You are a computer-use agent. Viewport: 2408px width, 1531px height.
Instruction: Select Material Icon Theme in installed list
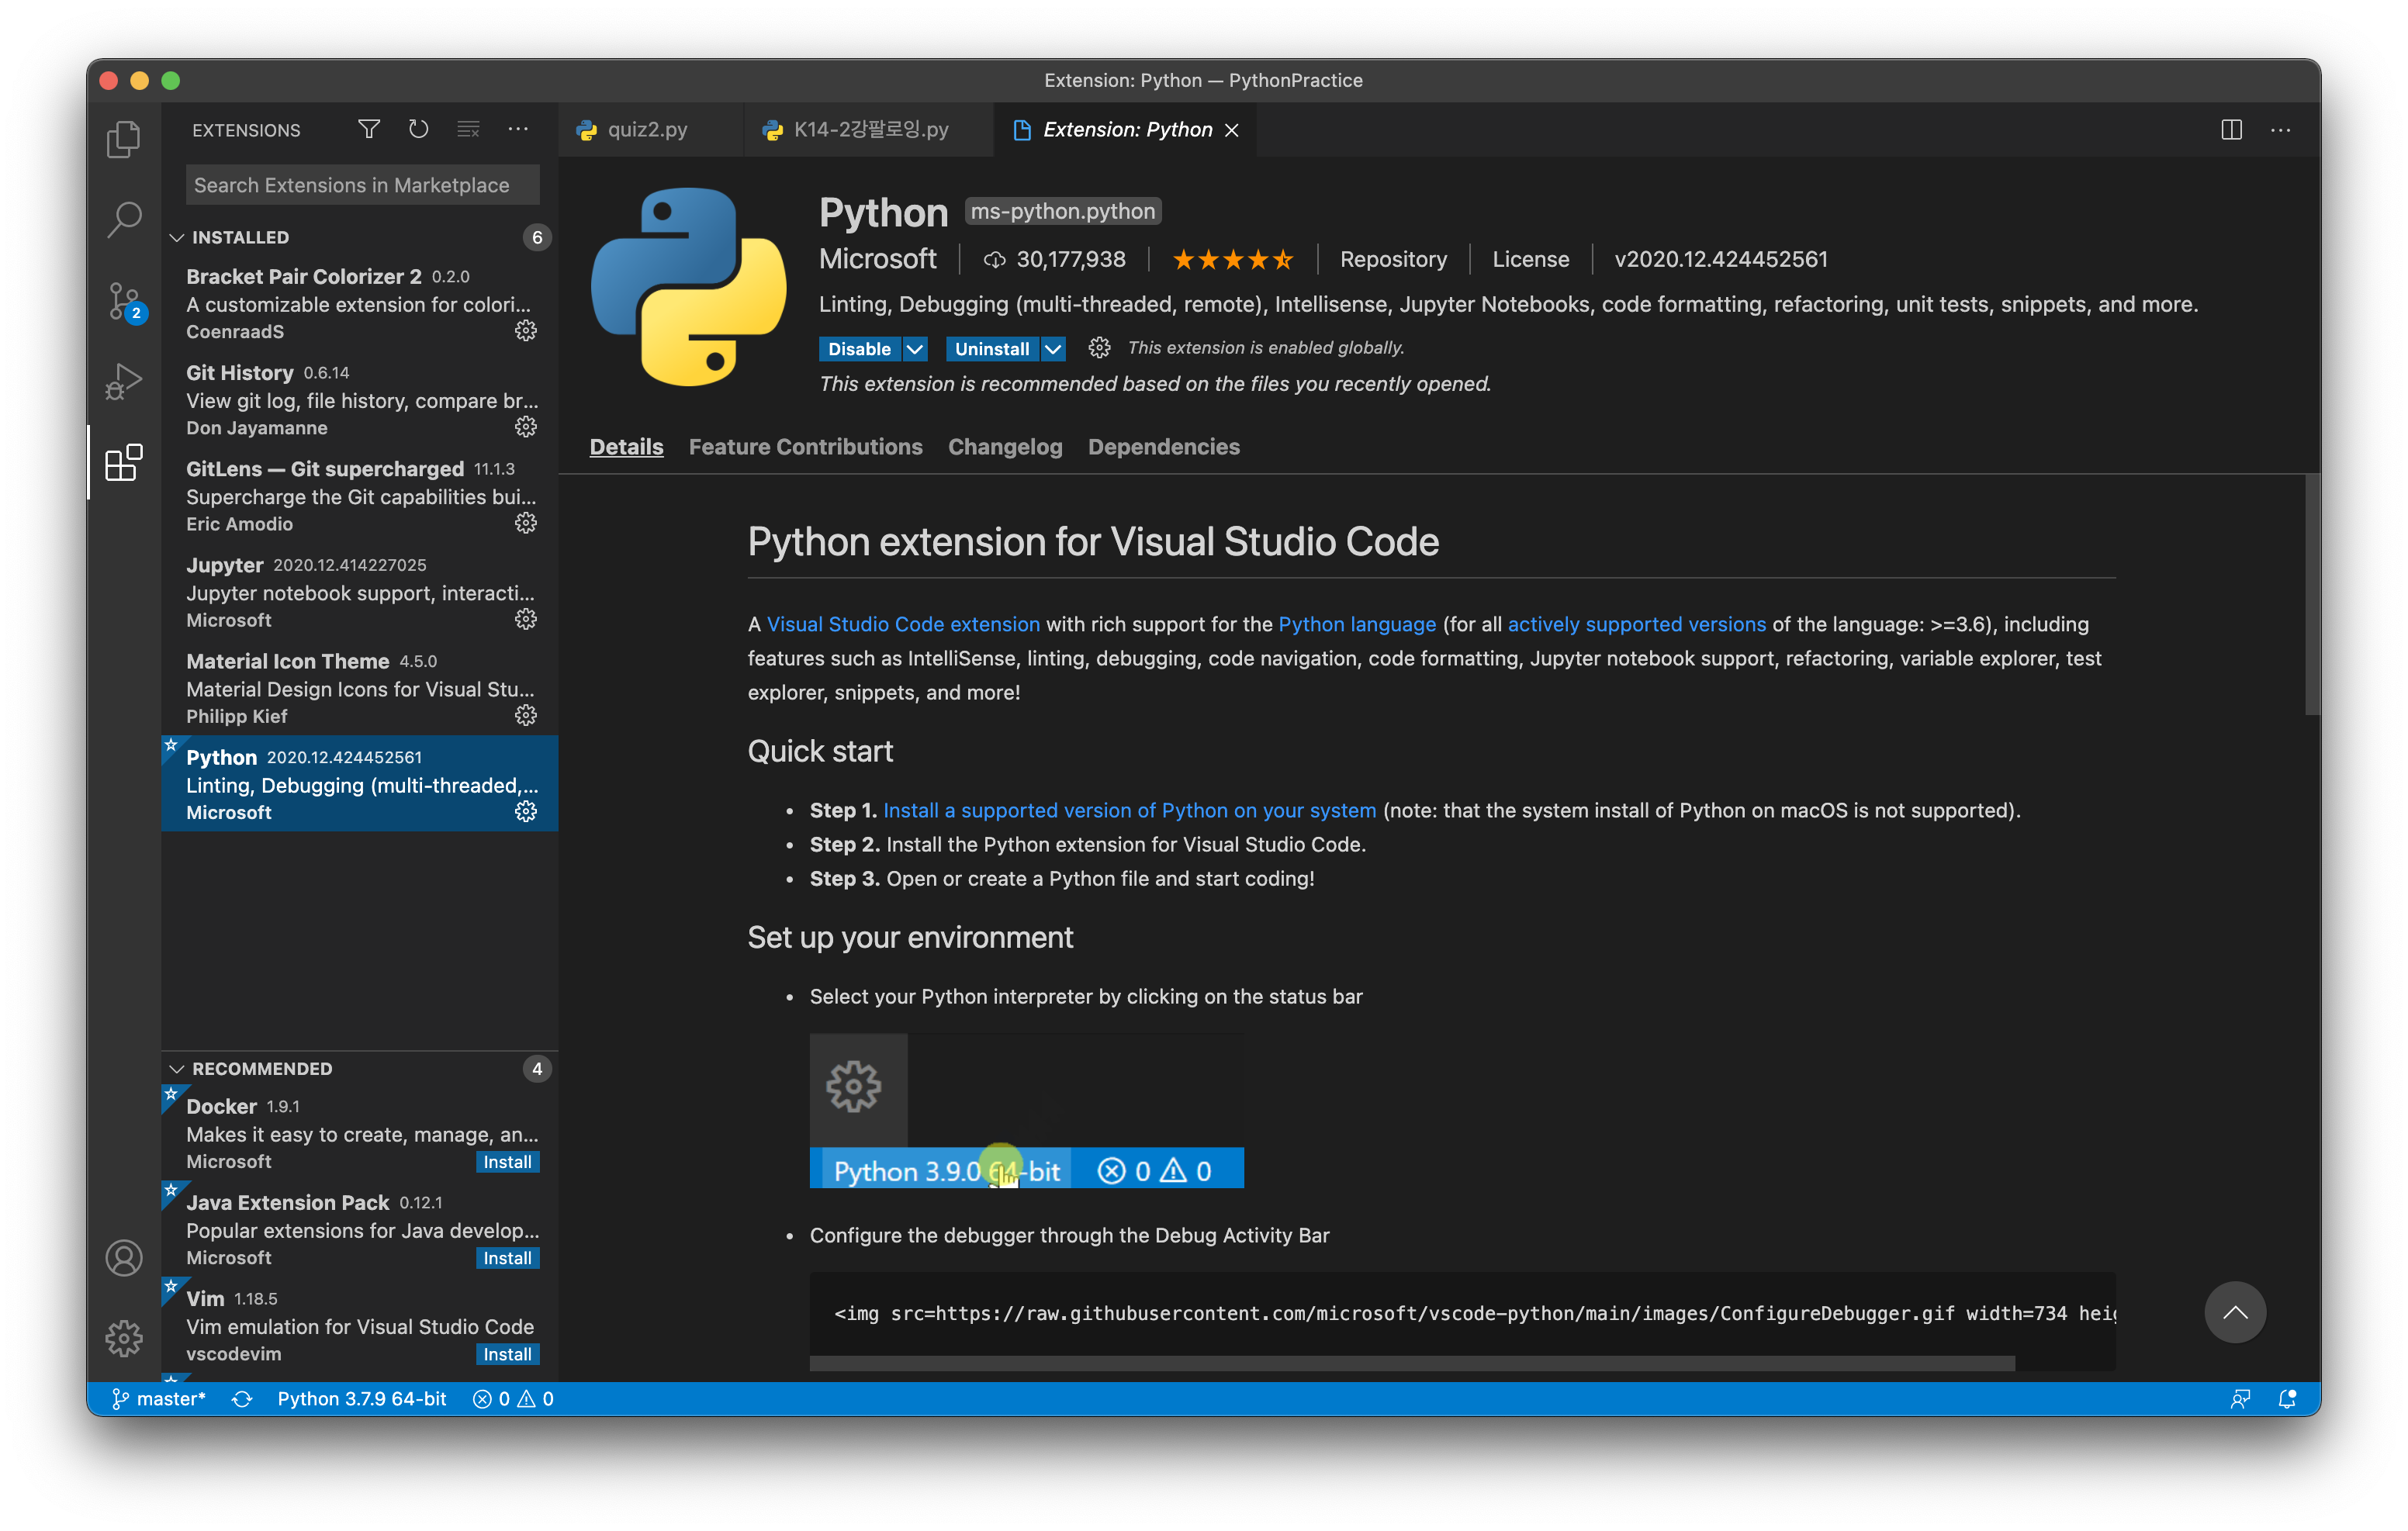click(360, 688)
